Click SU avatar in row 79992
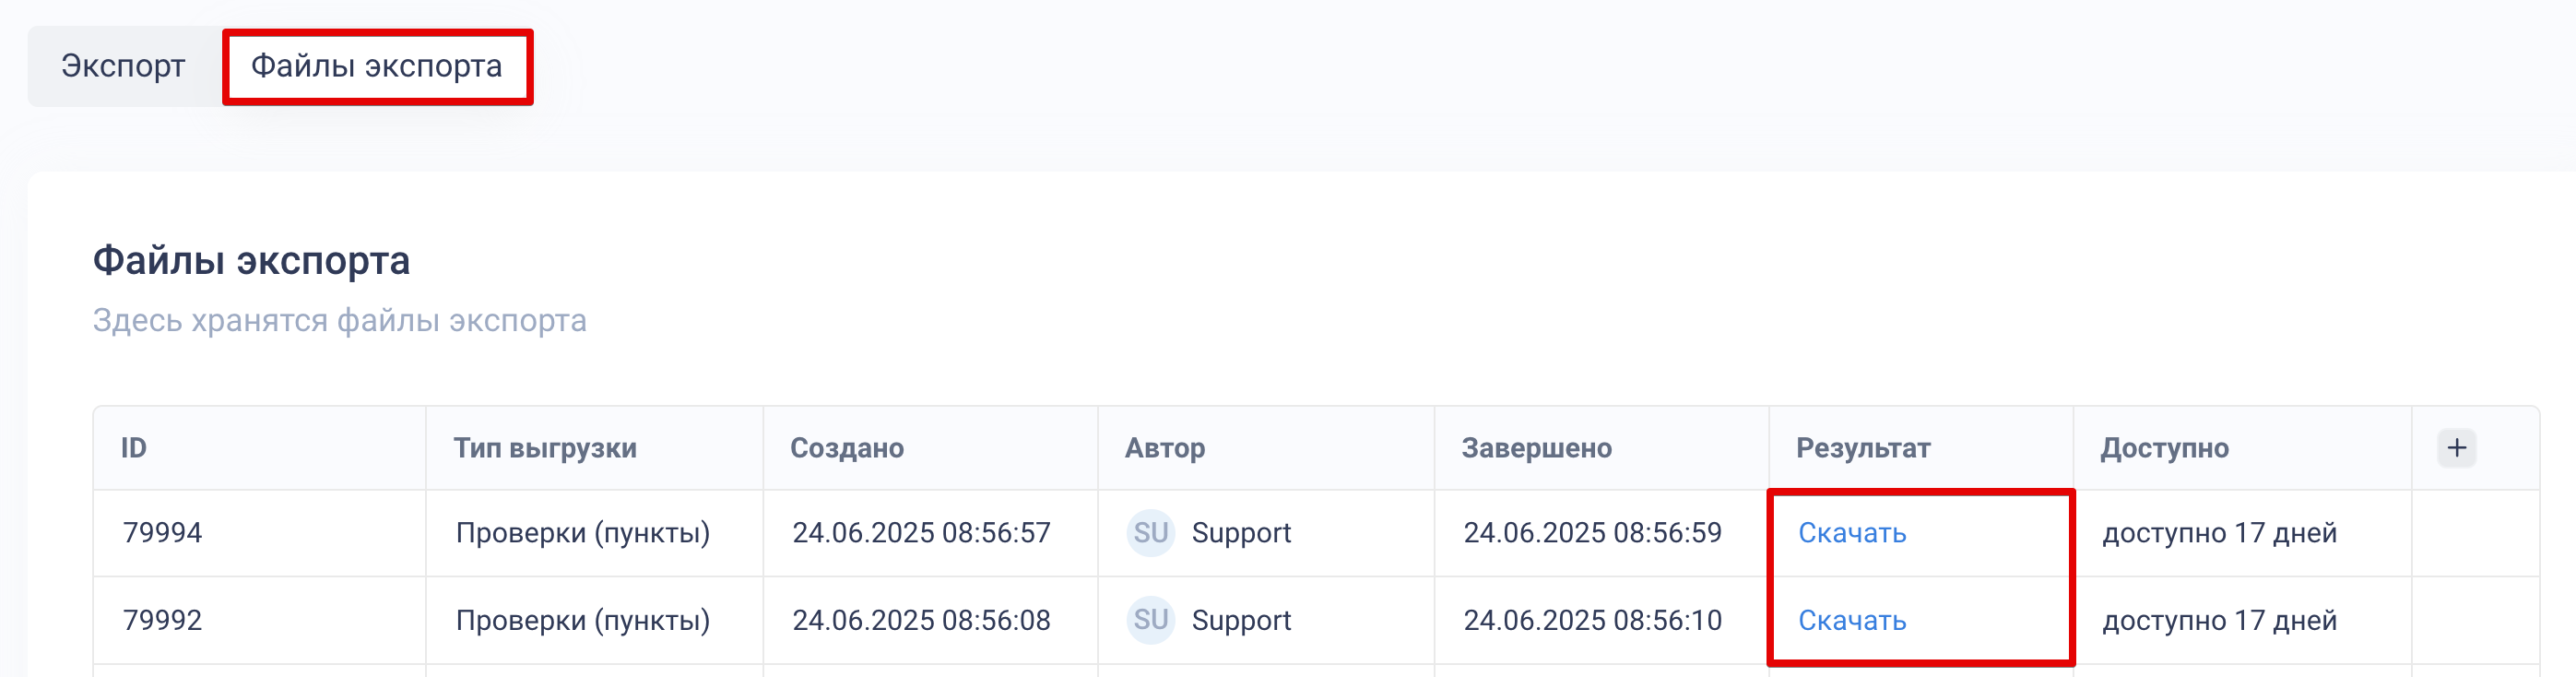The image size is (2576, 677). 1150,620
